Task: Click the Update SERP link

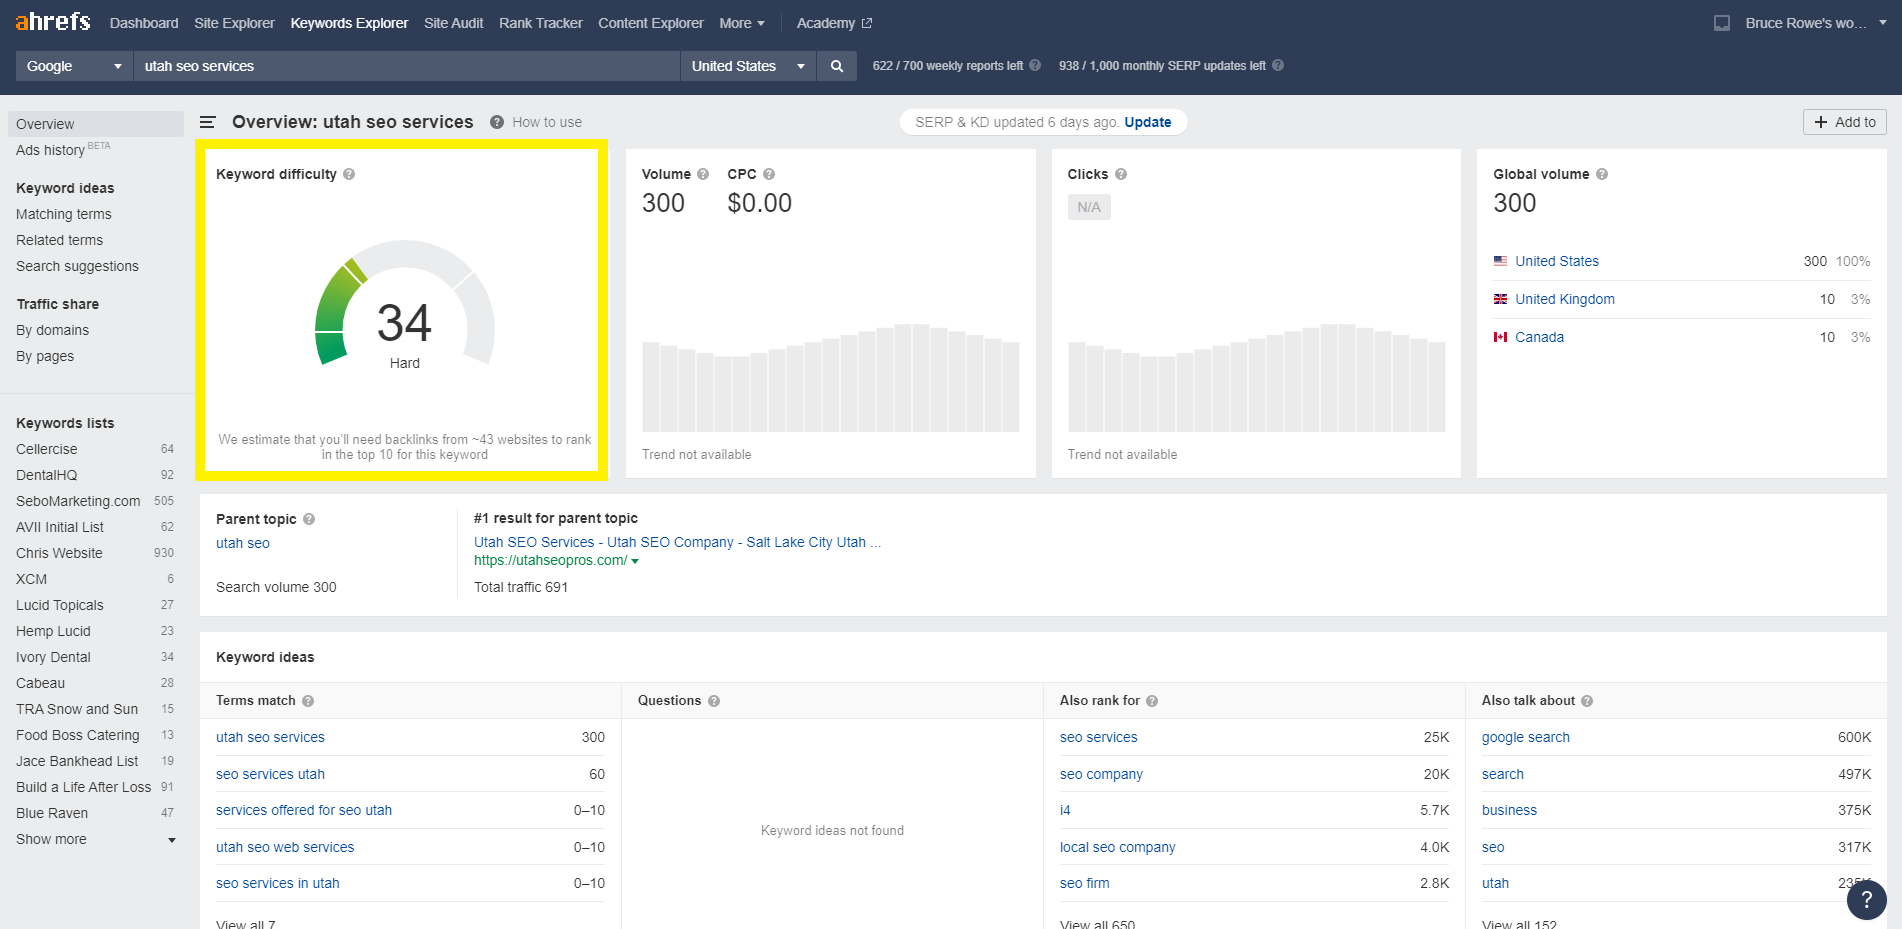Action: click(1148, 122)
